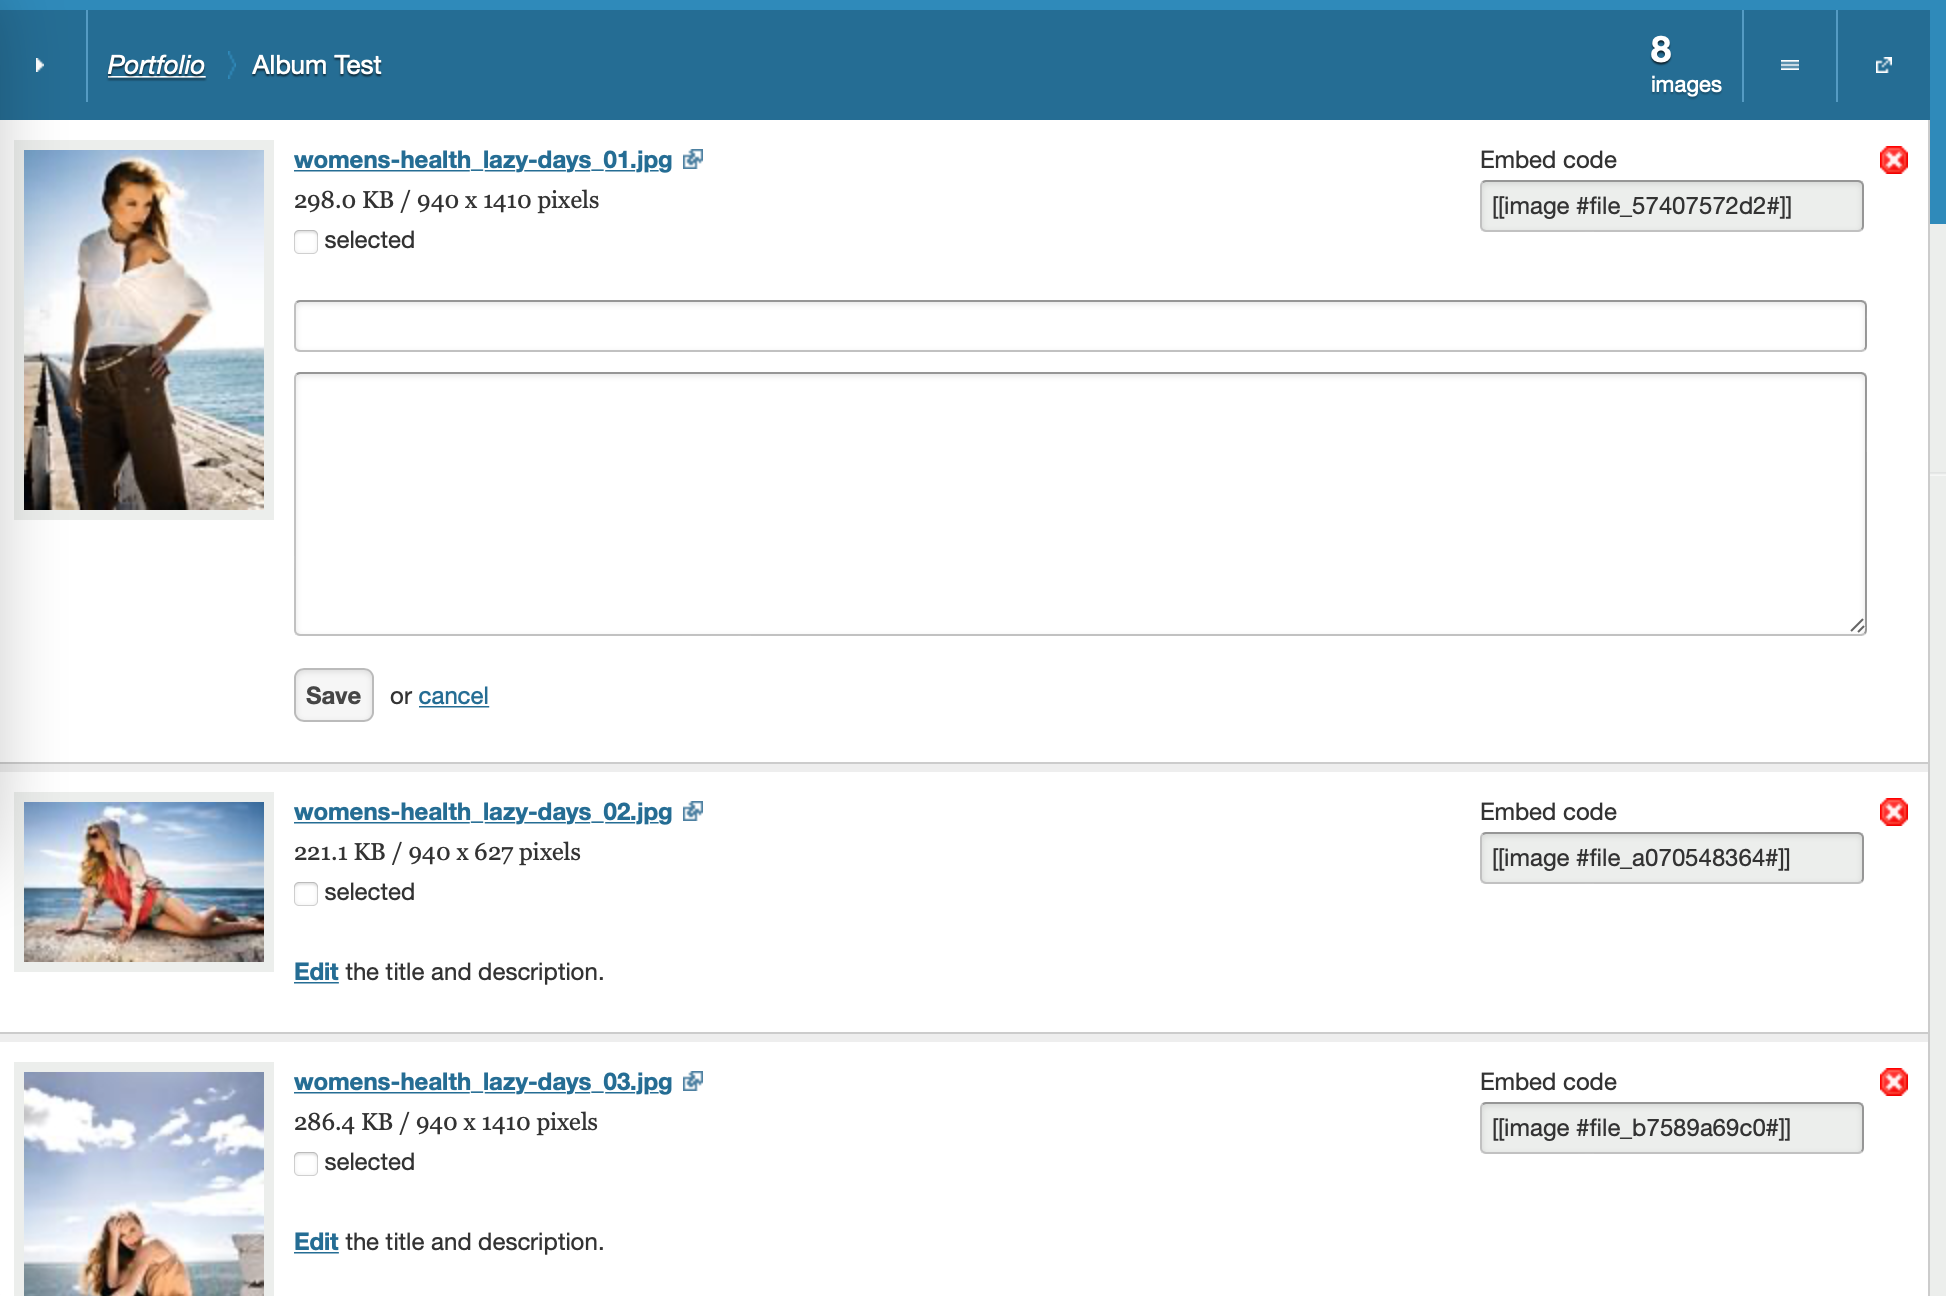Open lazy-days_01.jpg in a new window using its icon

(693, 160)
